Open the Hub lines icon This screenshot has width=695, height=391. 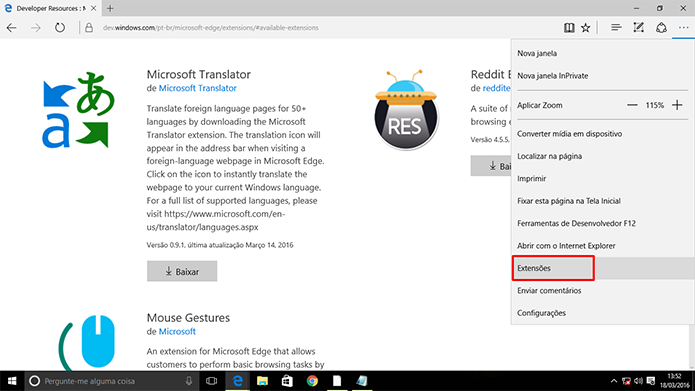[x=616, y=28]
